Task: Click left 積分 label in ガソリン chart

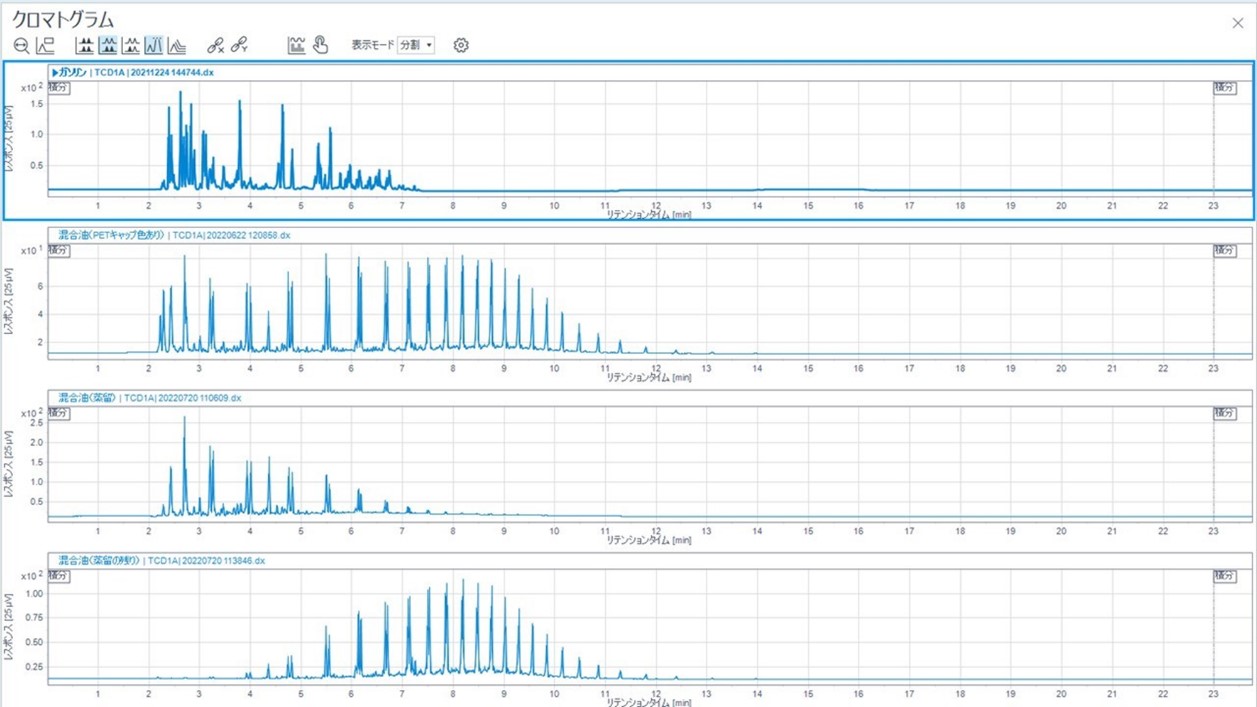Action: point(59,88)
